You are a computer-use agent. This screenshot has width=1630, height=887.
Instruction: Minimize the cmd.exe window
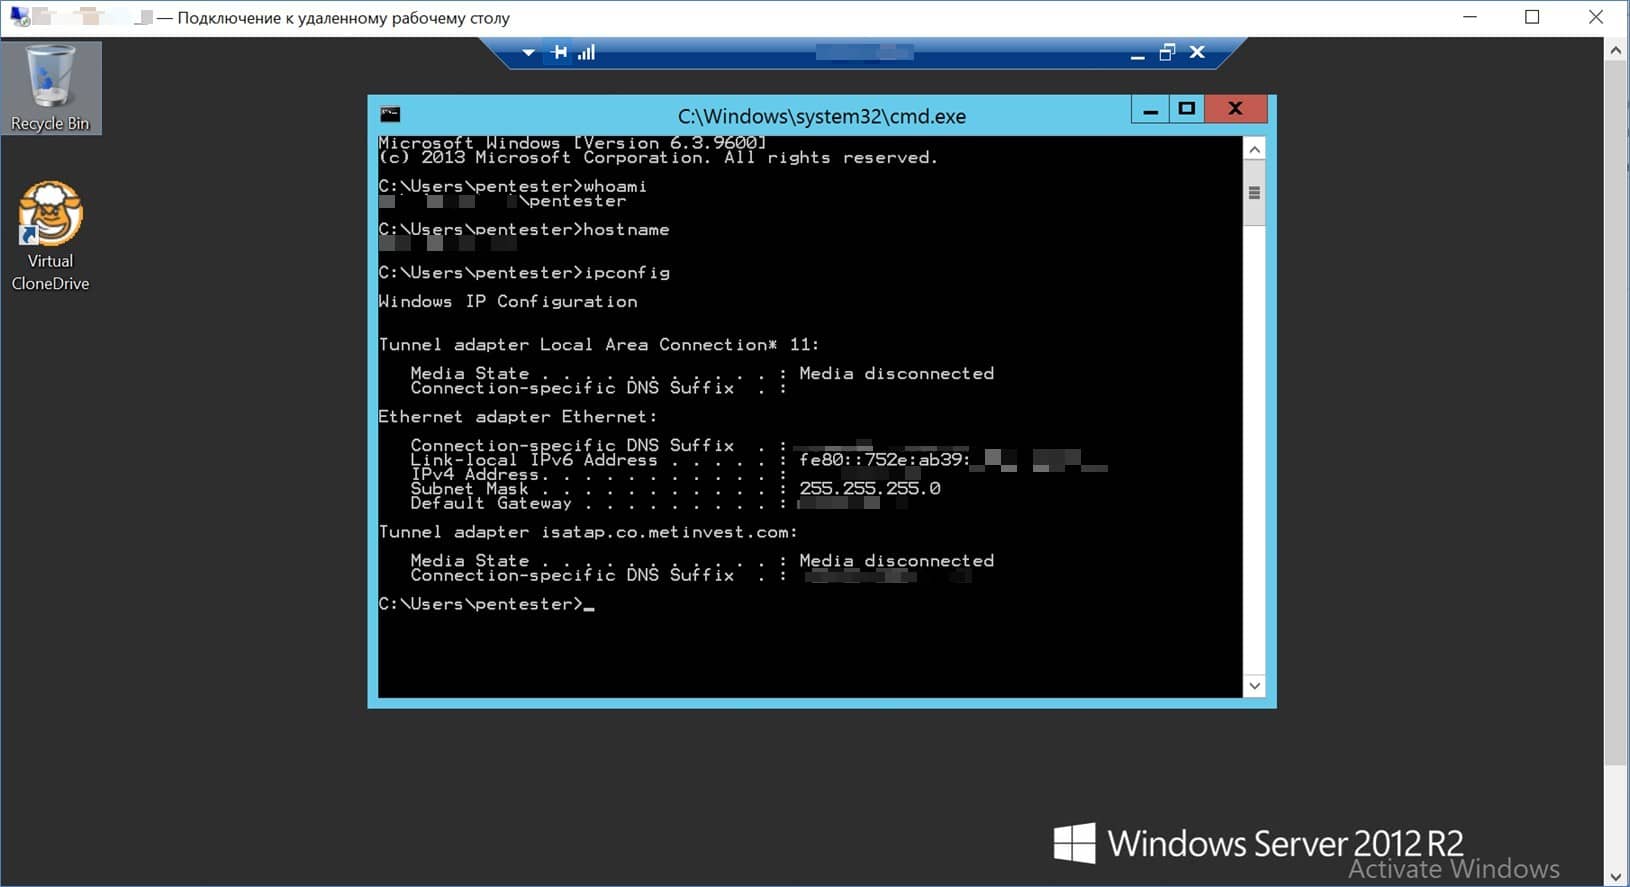coord(1150,109)
